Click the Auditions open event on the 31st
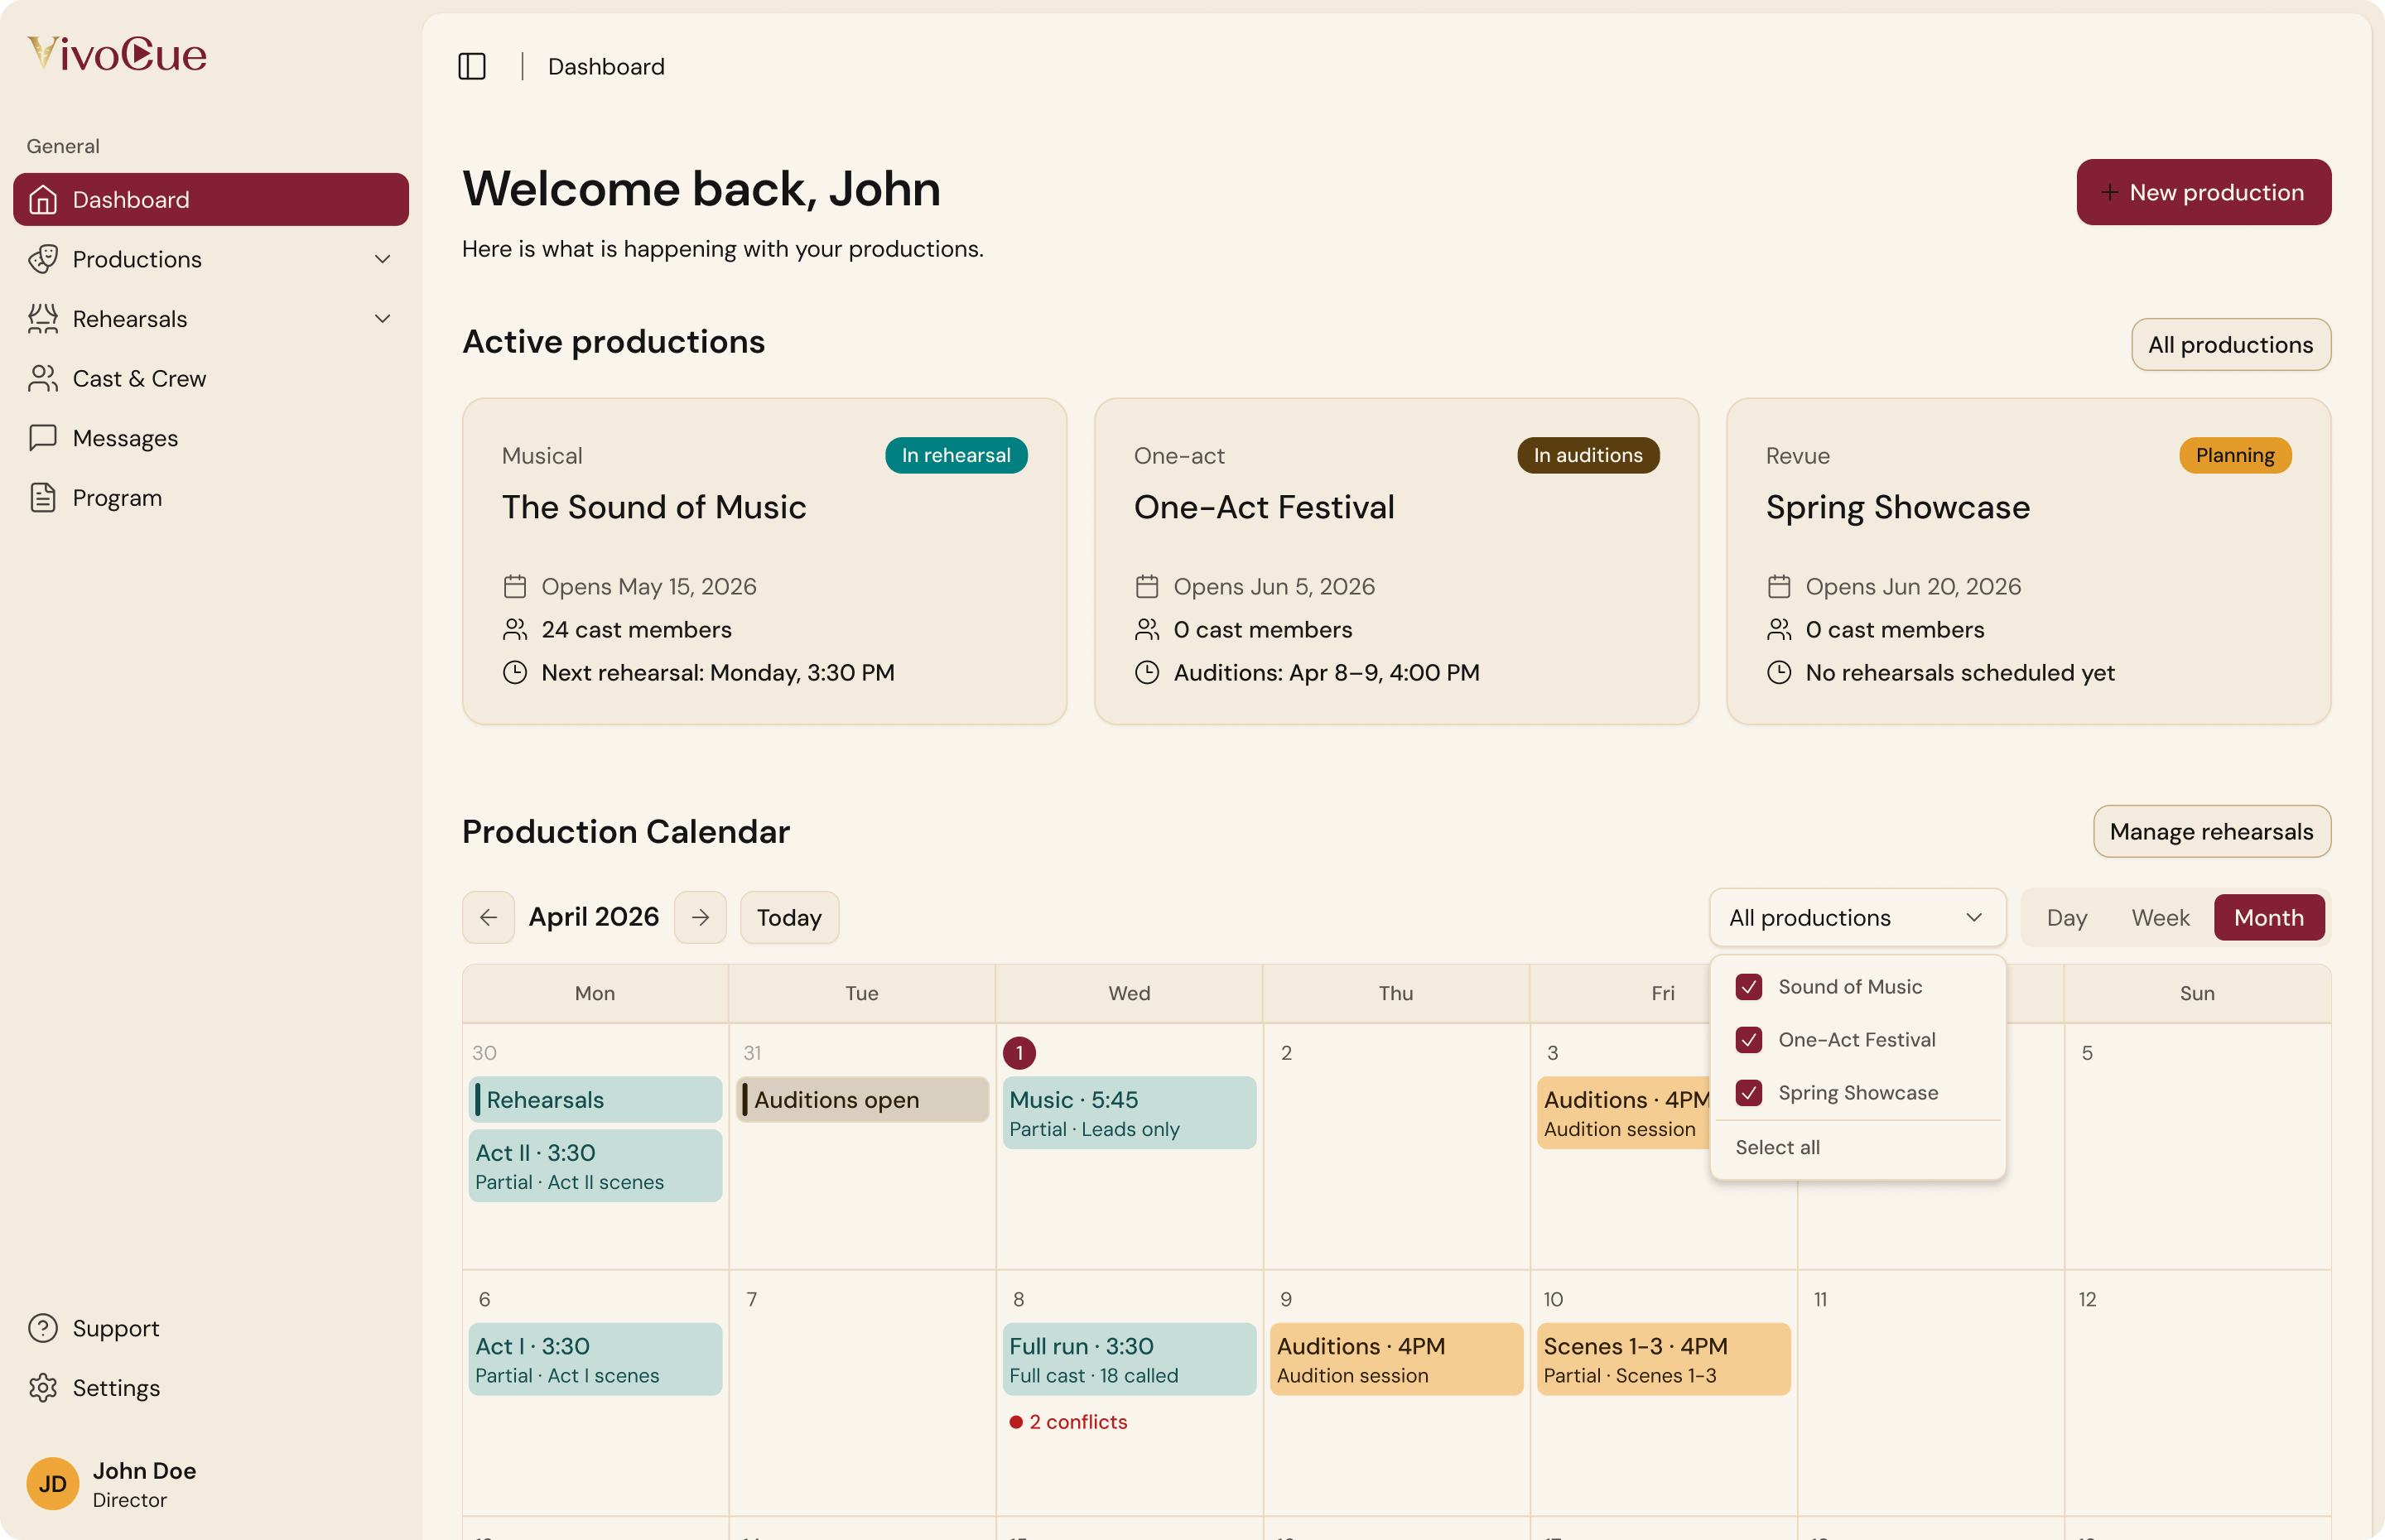 [862, 1099]
